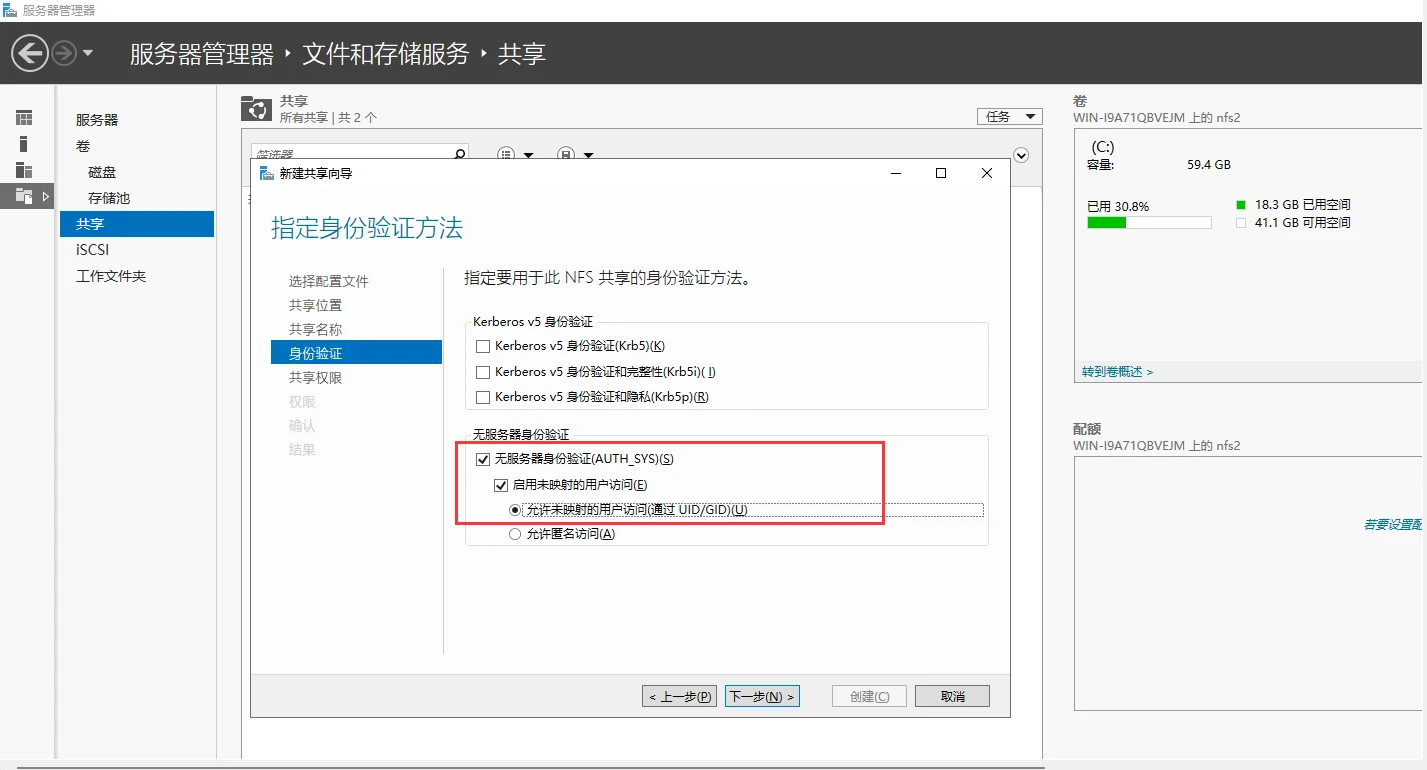Screen dimensions: 1427x770
Task: Expand the filter panel chevron
Action: [x=1021, y=155]
